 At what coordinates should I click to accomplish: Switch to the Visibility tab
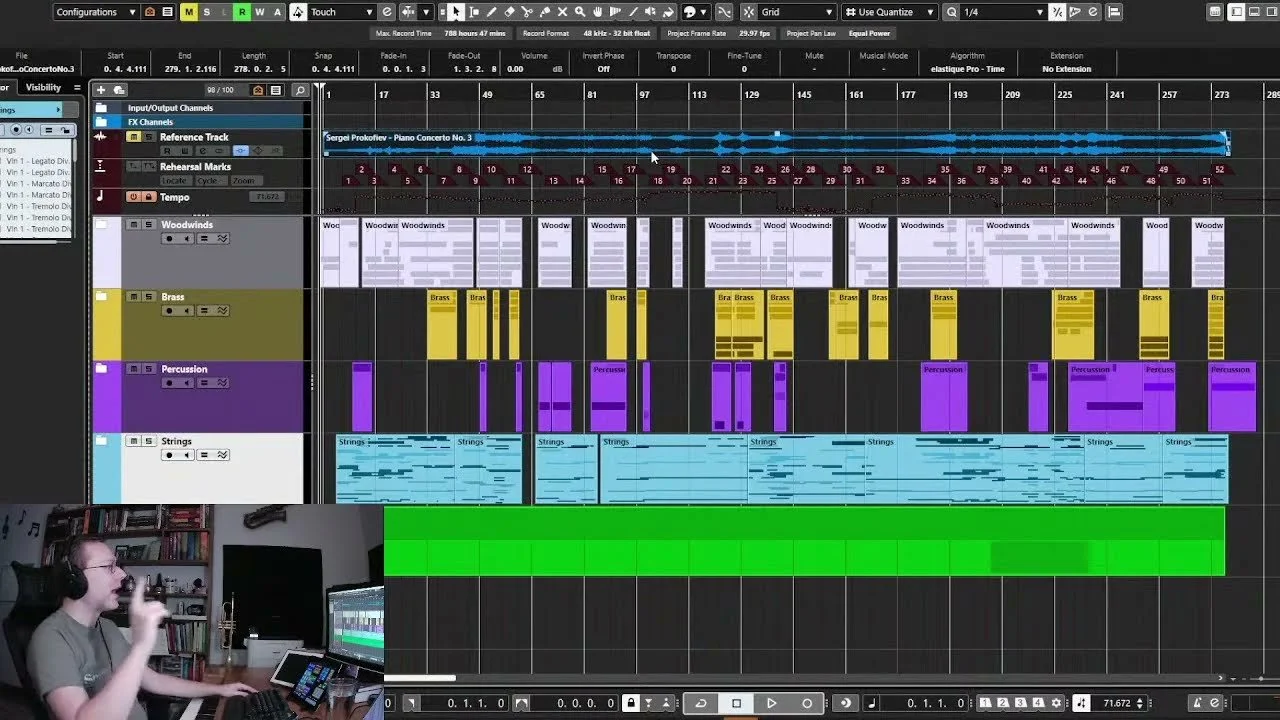pyautogui.click(x=46, y=87)
